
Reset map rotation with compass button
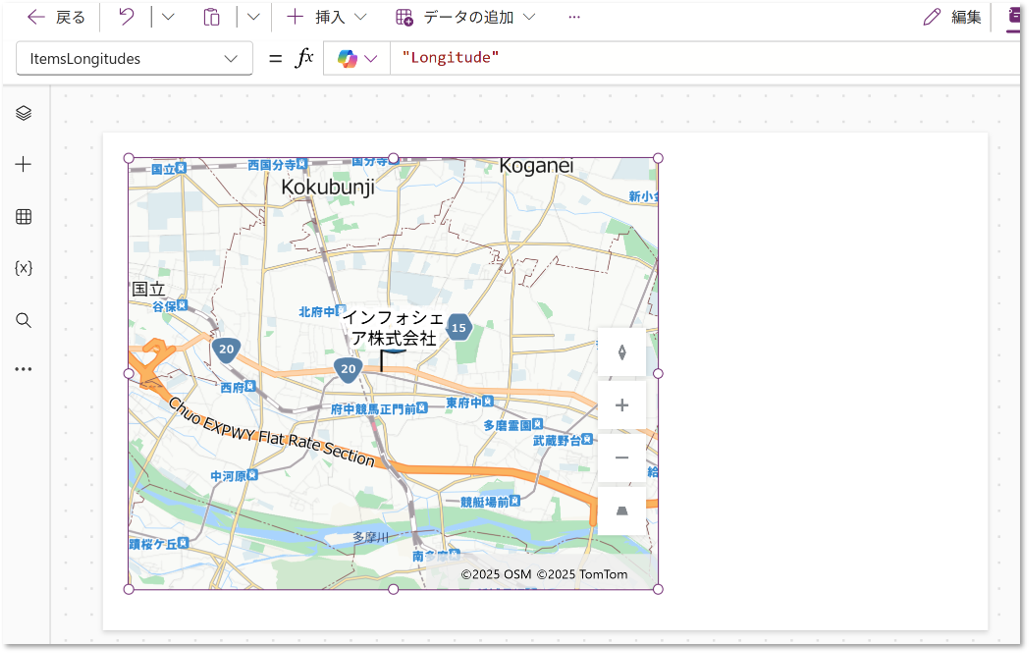622,352
